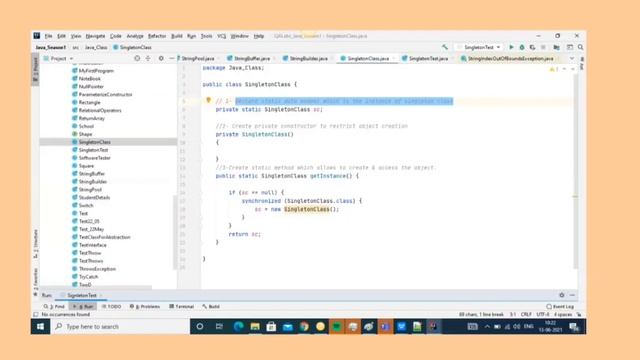Open Run panel gear settings
The width and height of the screenshot is (640, 360).
tap(562, 295)
